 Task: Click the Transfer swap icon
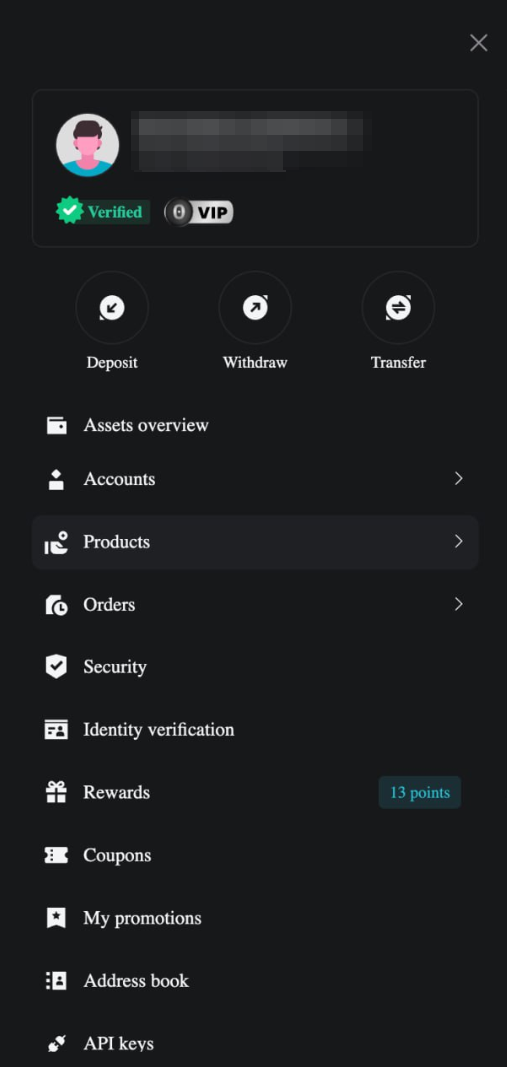(x=398, y=308)
